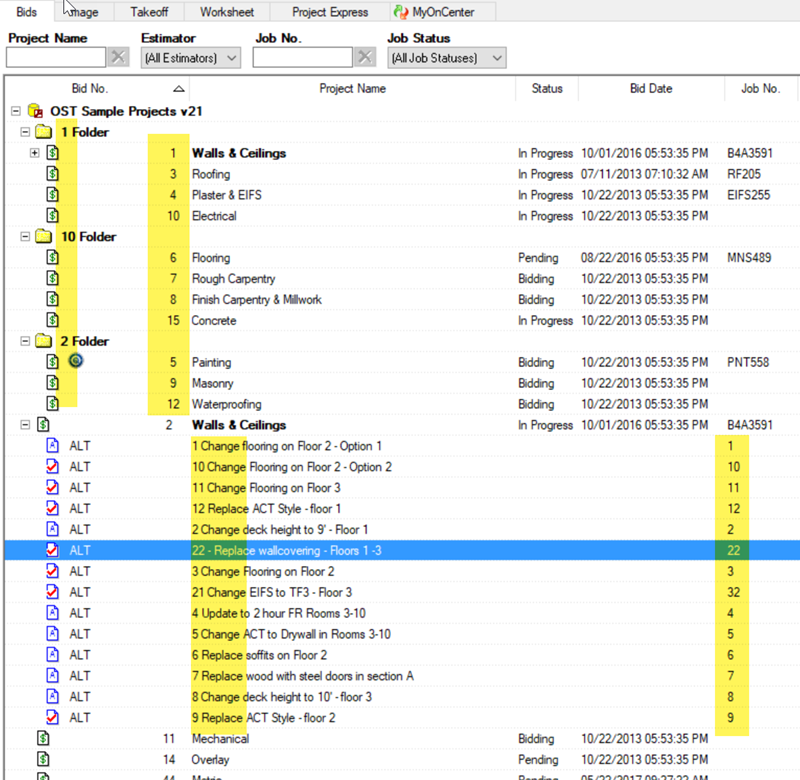Collapse the 1 Folder node

tap(25, 132)
